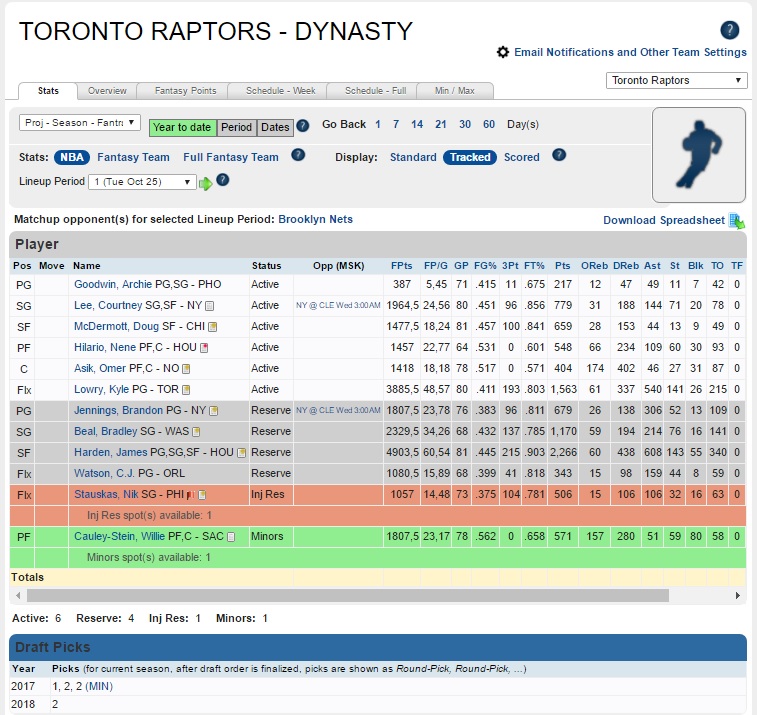Go back 30 days
This screenshot has width=757, height=715.
click(x=465, y=125)
